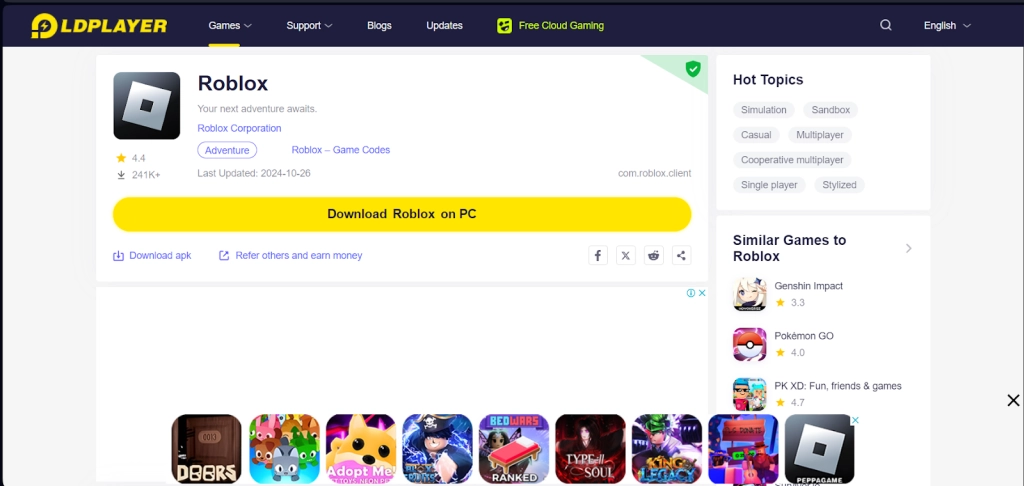Share on X
1024x486 pixels.
tap(626, 255)
